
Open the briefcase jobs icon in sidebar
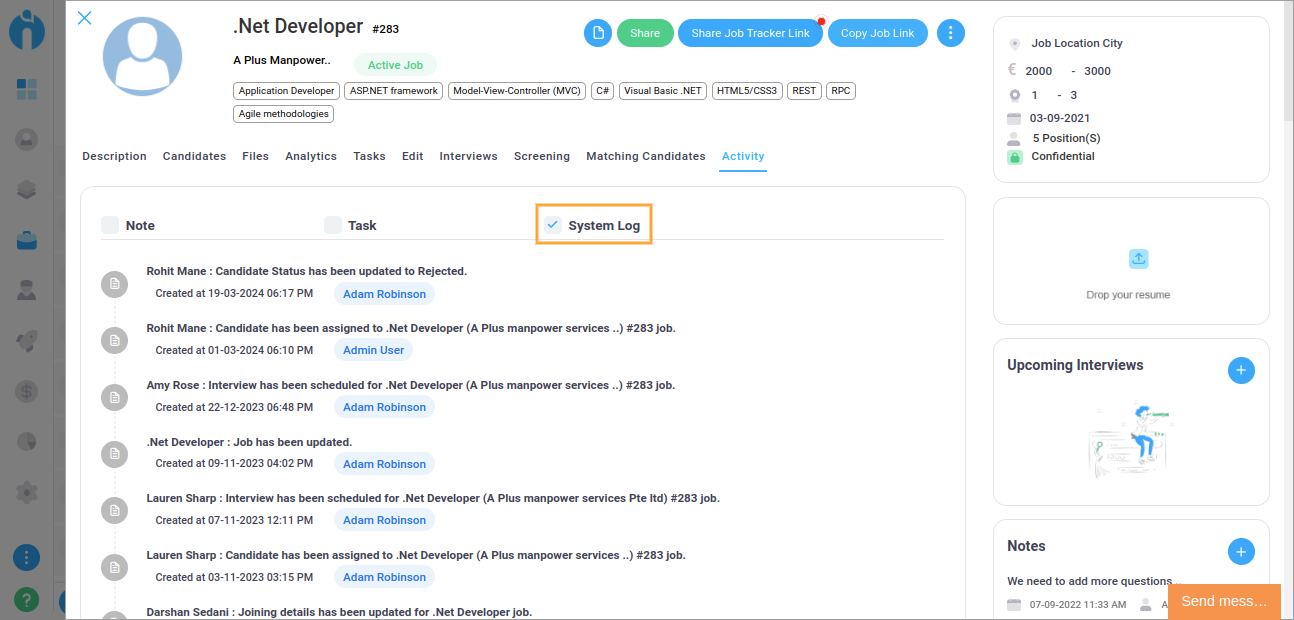pos(27,240)
